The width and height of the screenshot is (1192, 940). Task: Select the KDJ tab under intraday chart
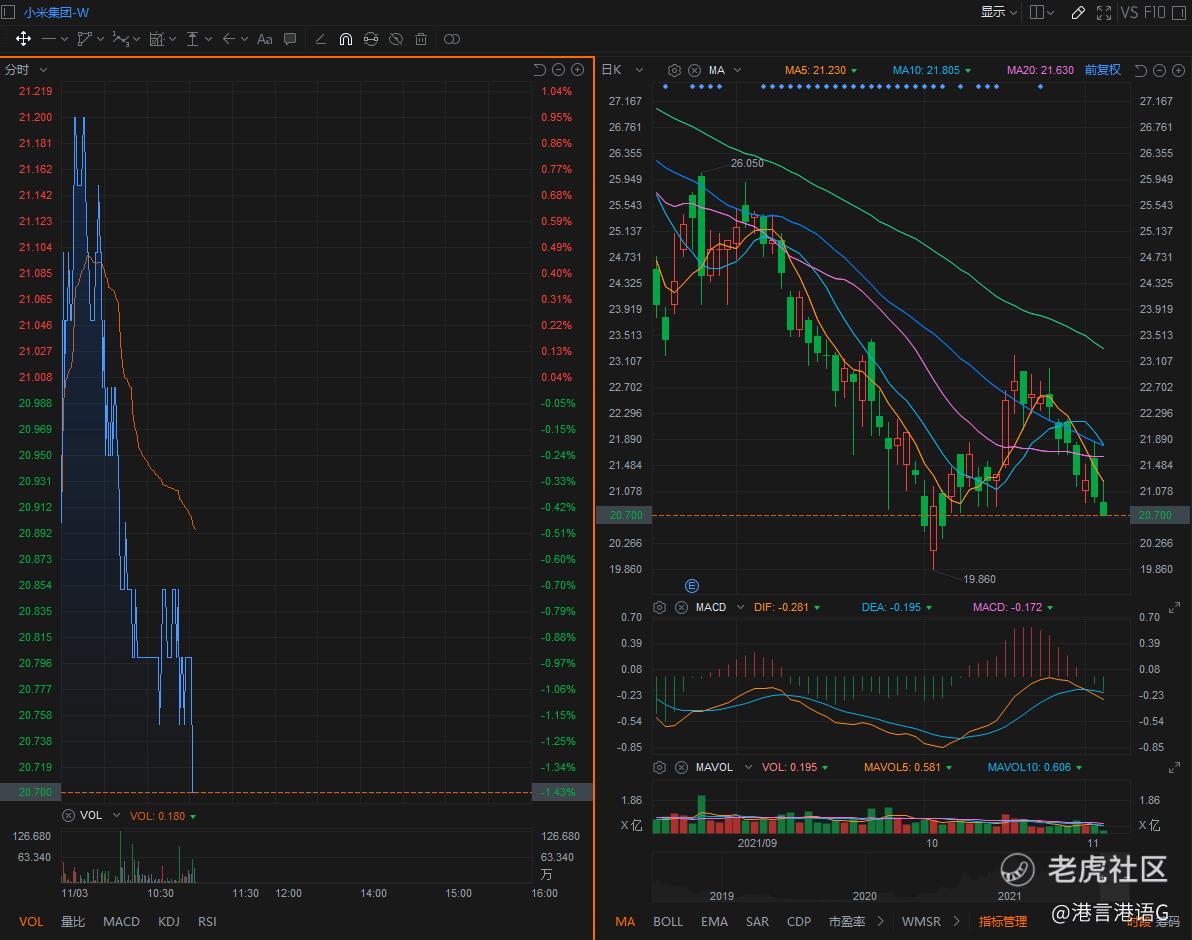(x=169, y=921)
